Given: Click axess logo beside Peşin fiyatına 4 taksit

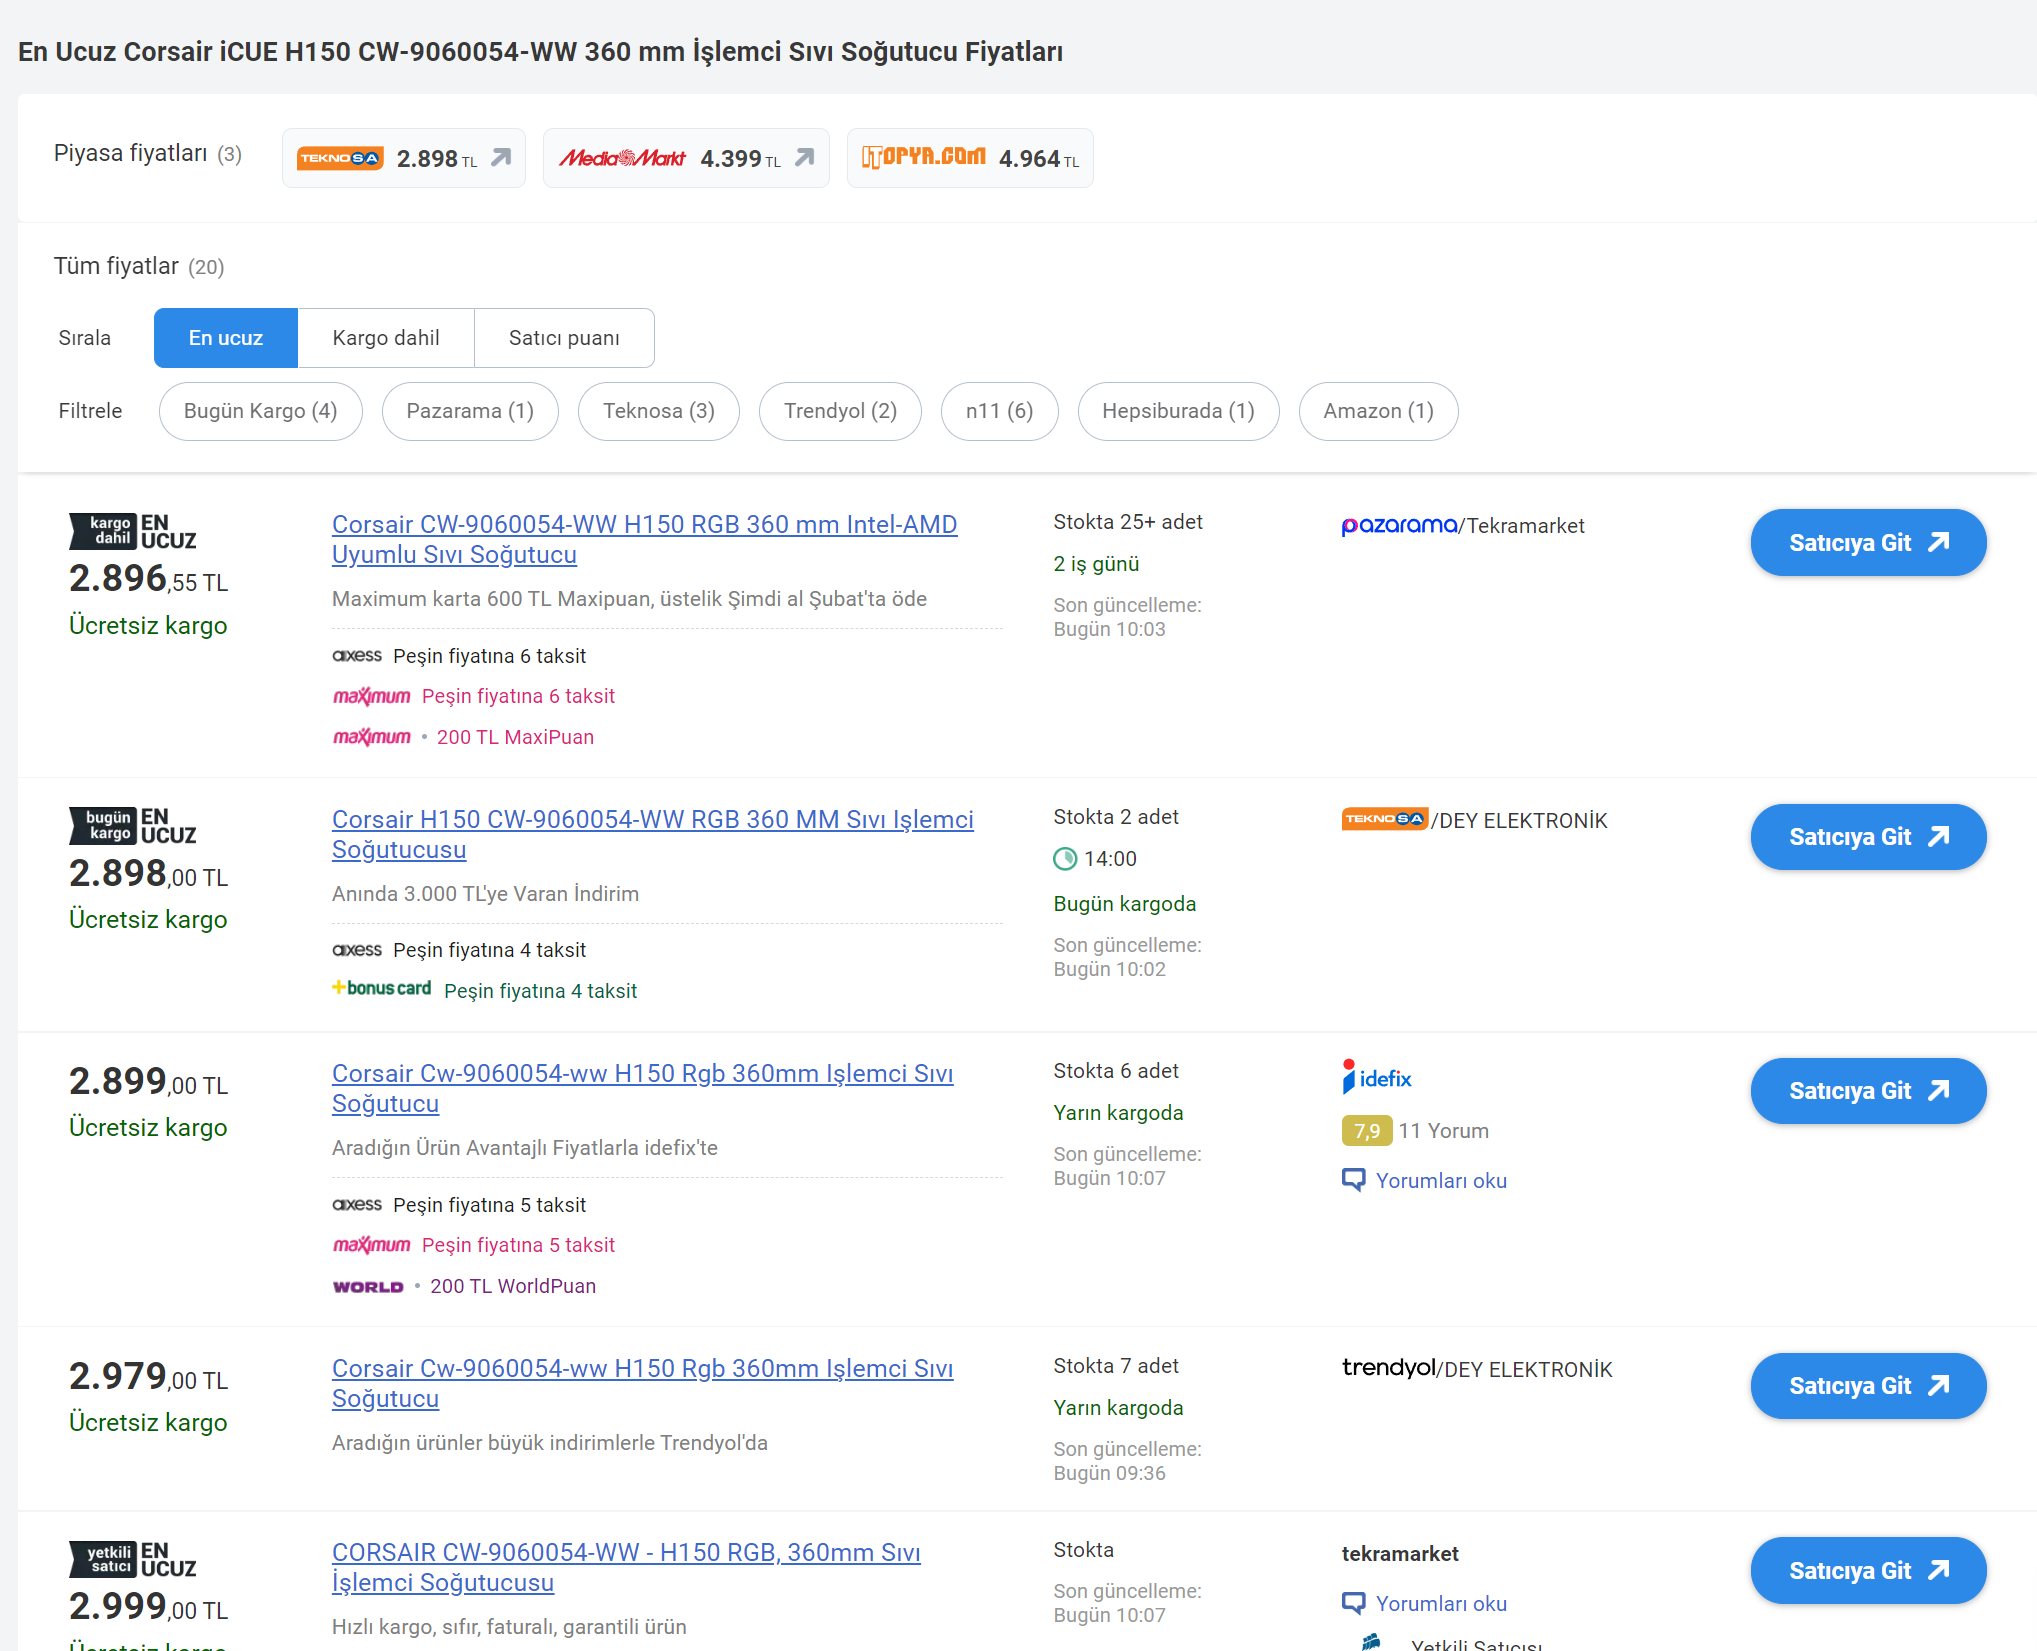Looking at the screenshot, I should [x=357, y=949].
